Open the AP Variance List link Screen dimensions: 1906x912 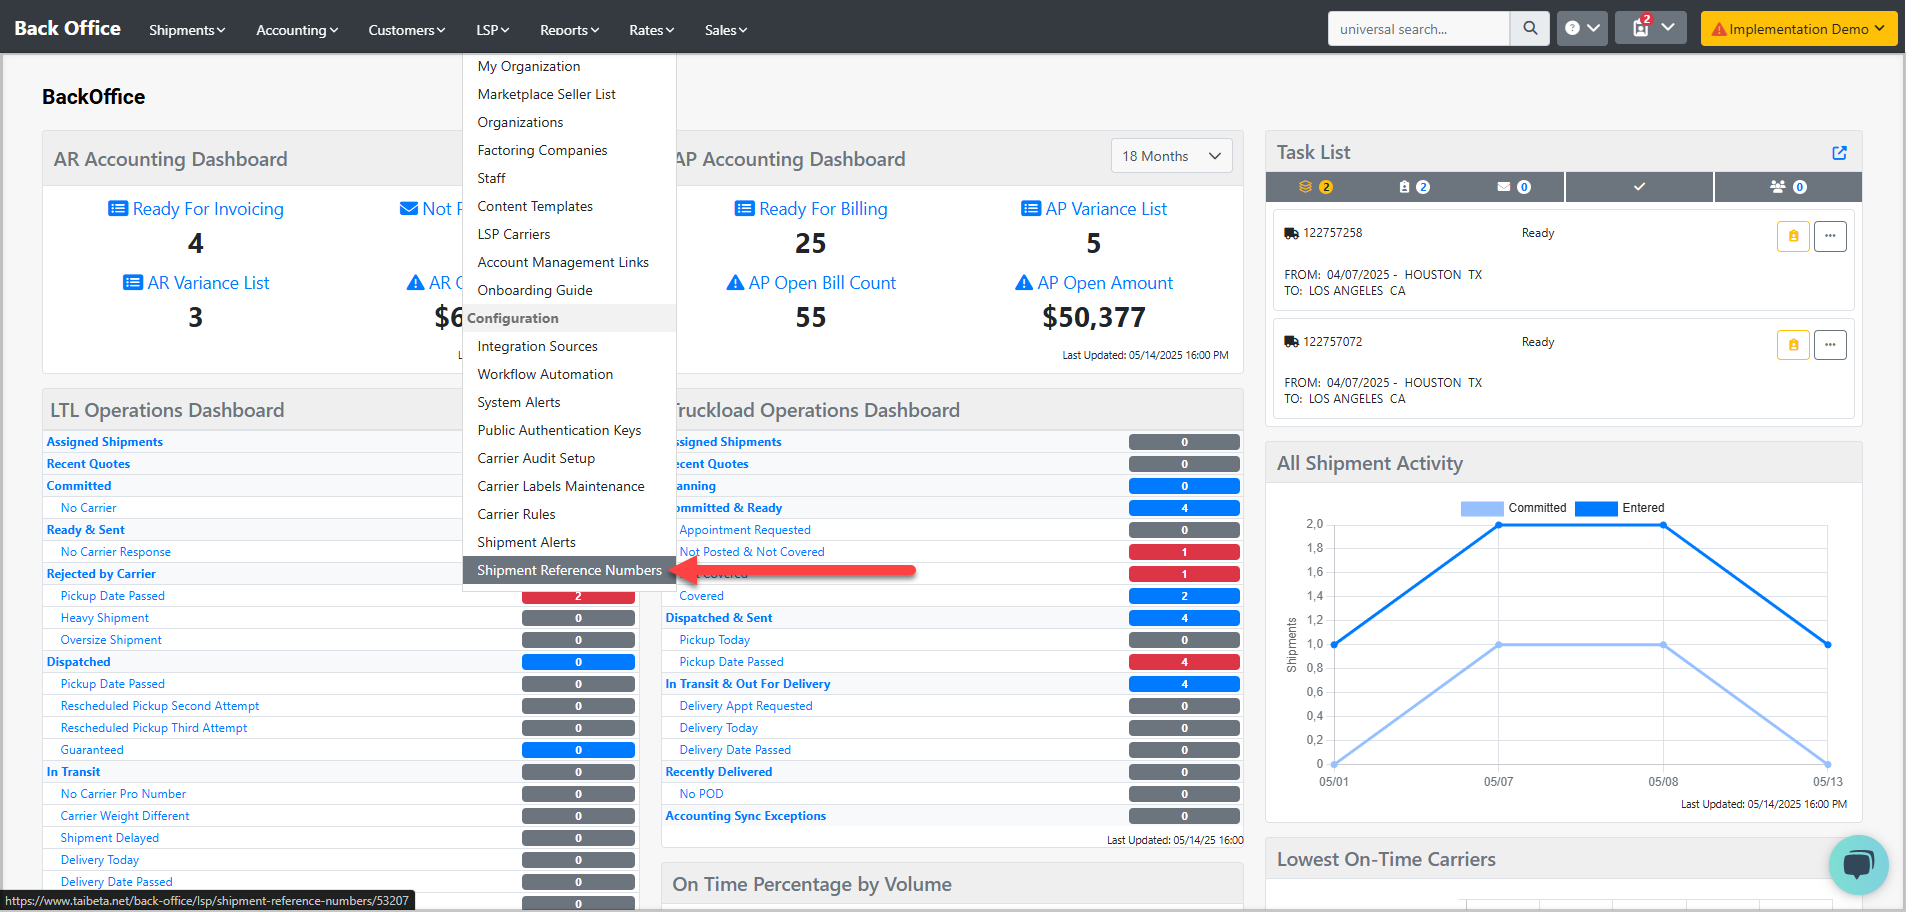click(x=1105, y=209)
